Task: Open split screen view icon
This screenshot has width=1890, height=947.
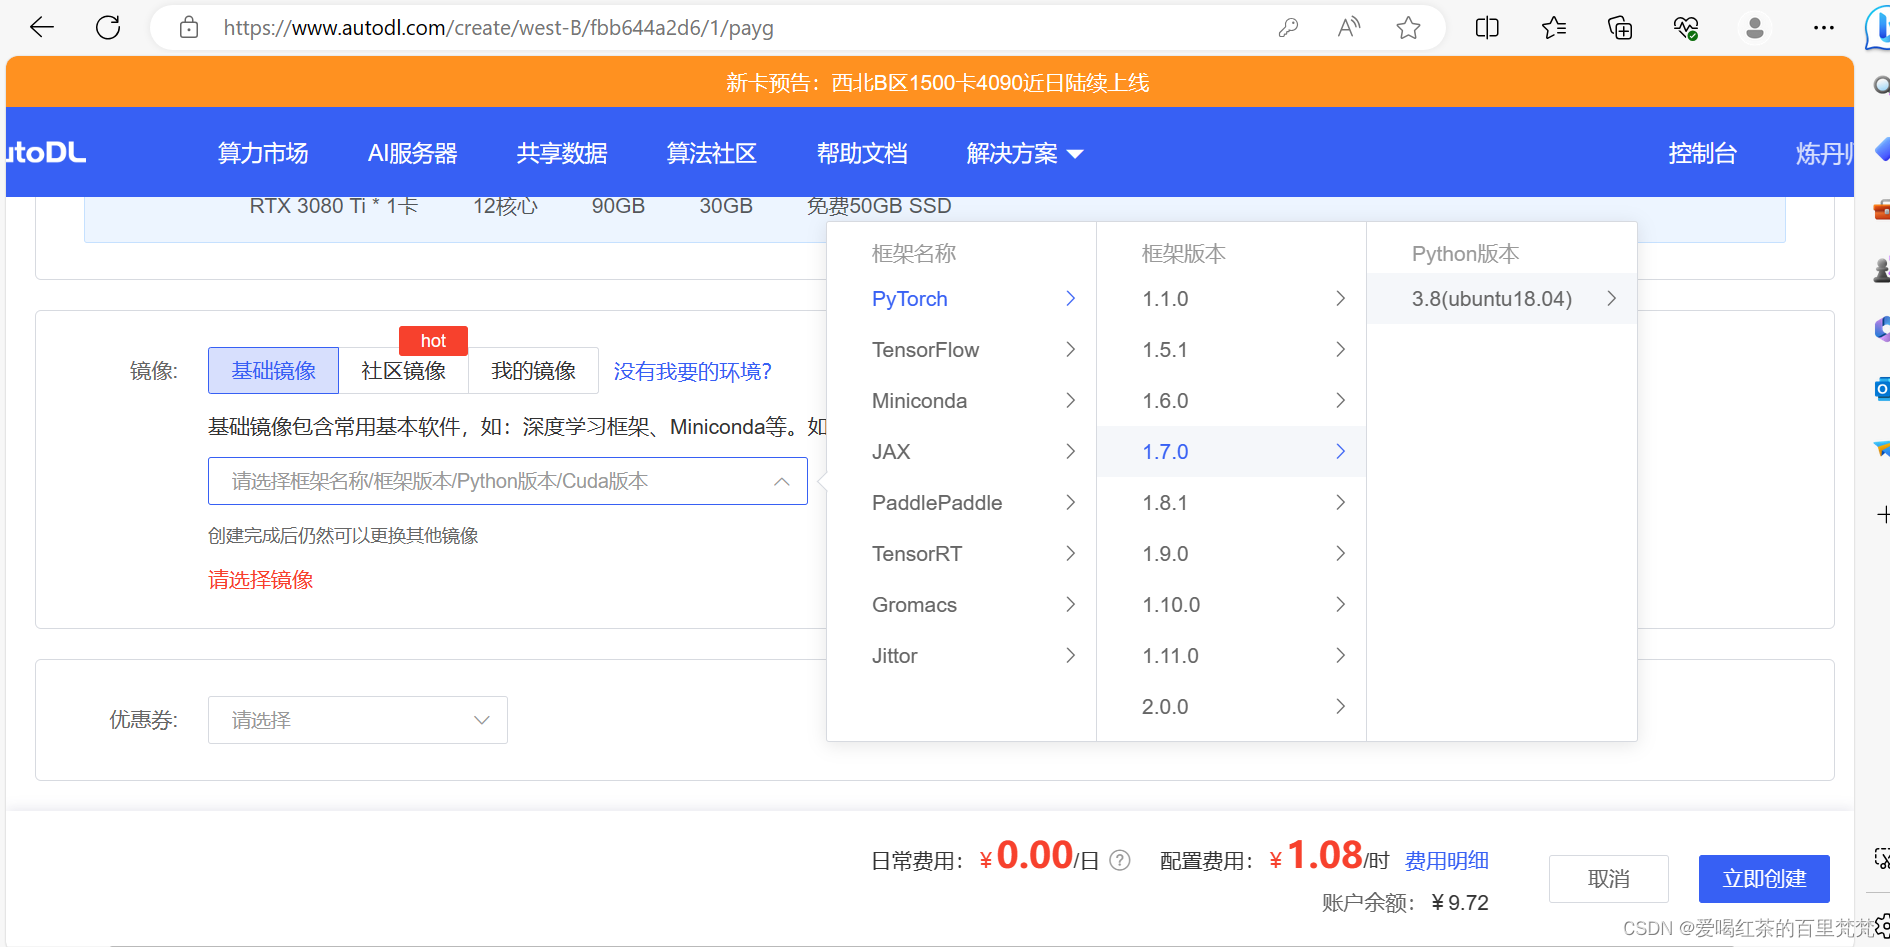Action: 1487,28
